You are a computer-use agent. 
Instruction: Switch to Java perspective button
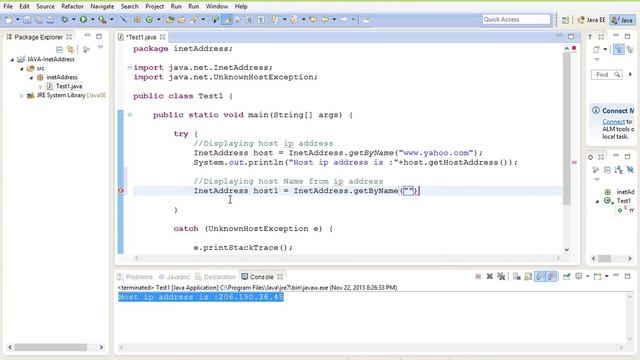[622, 20]
